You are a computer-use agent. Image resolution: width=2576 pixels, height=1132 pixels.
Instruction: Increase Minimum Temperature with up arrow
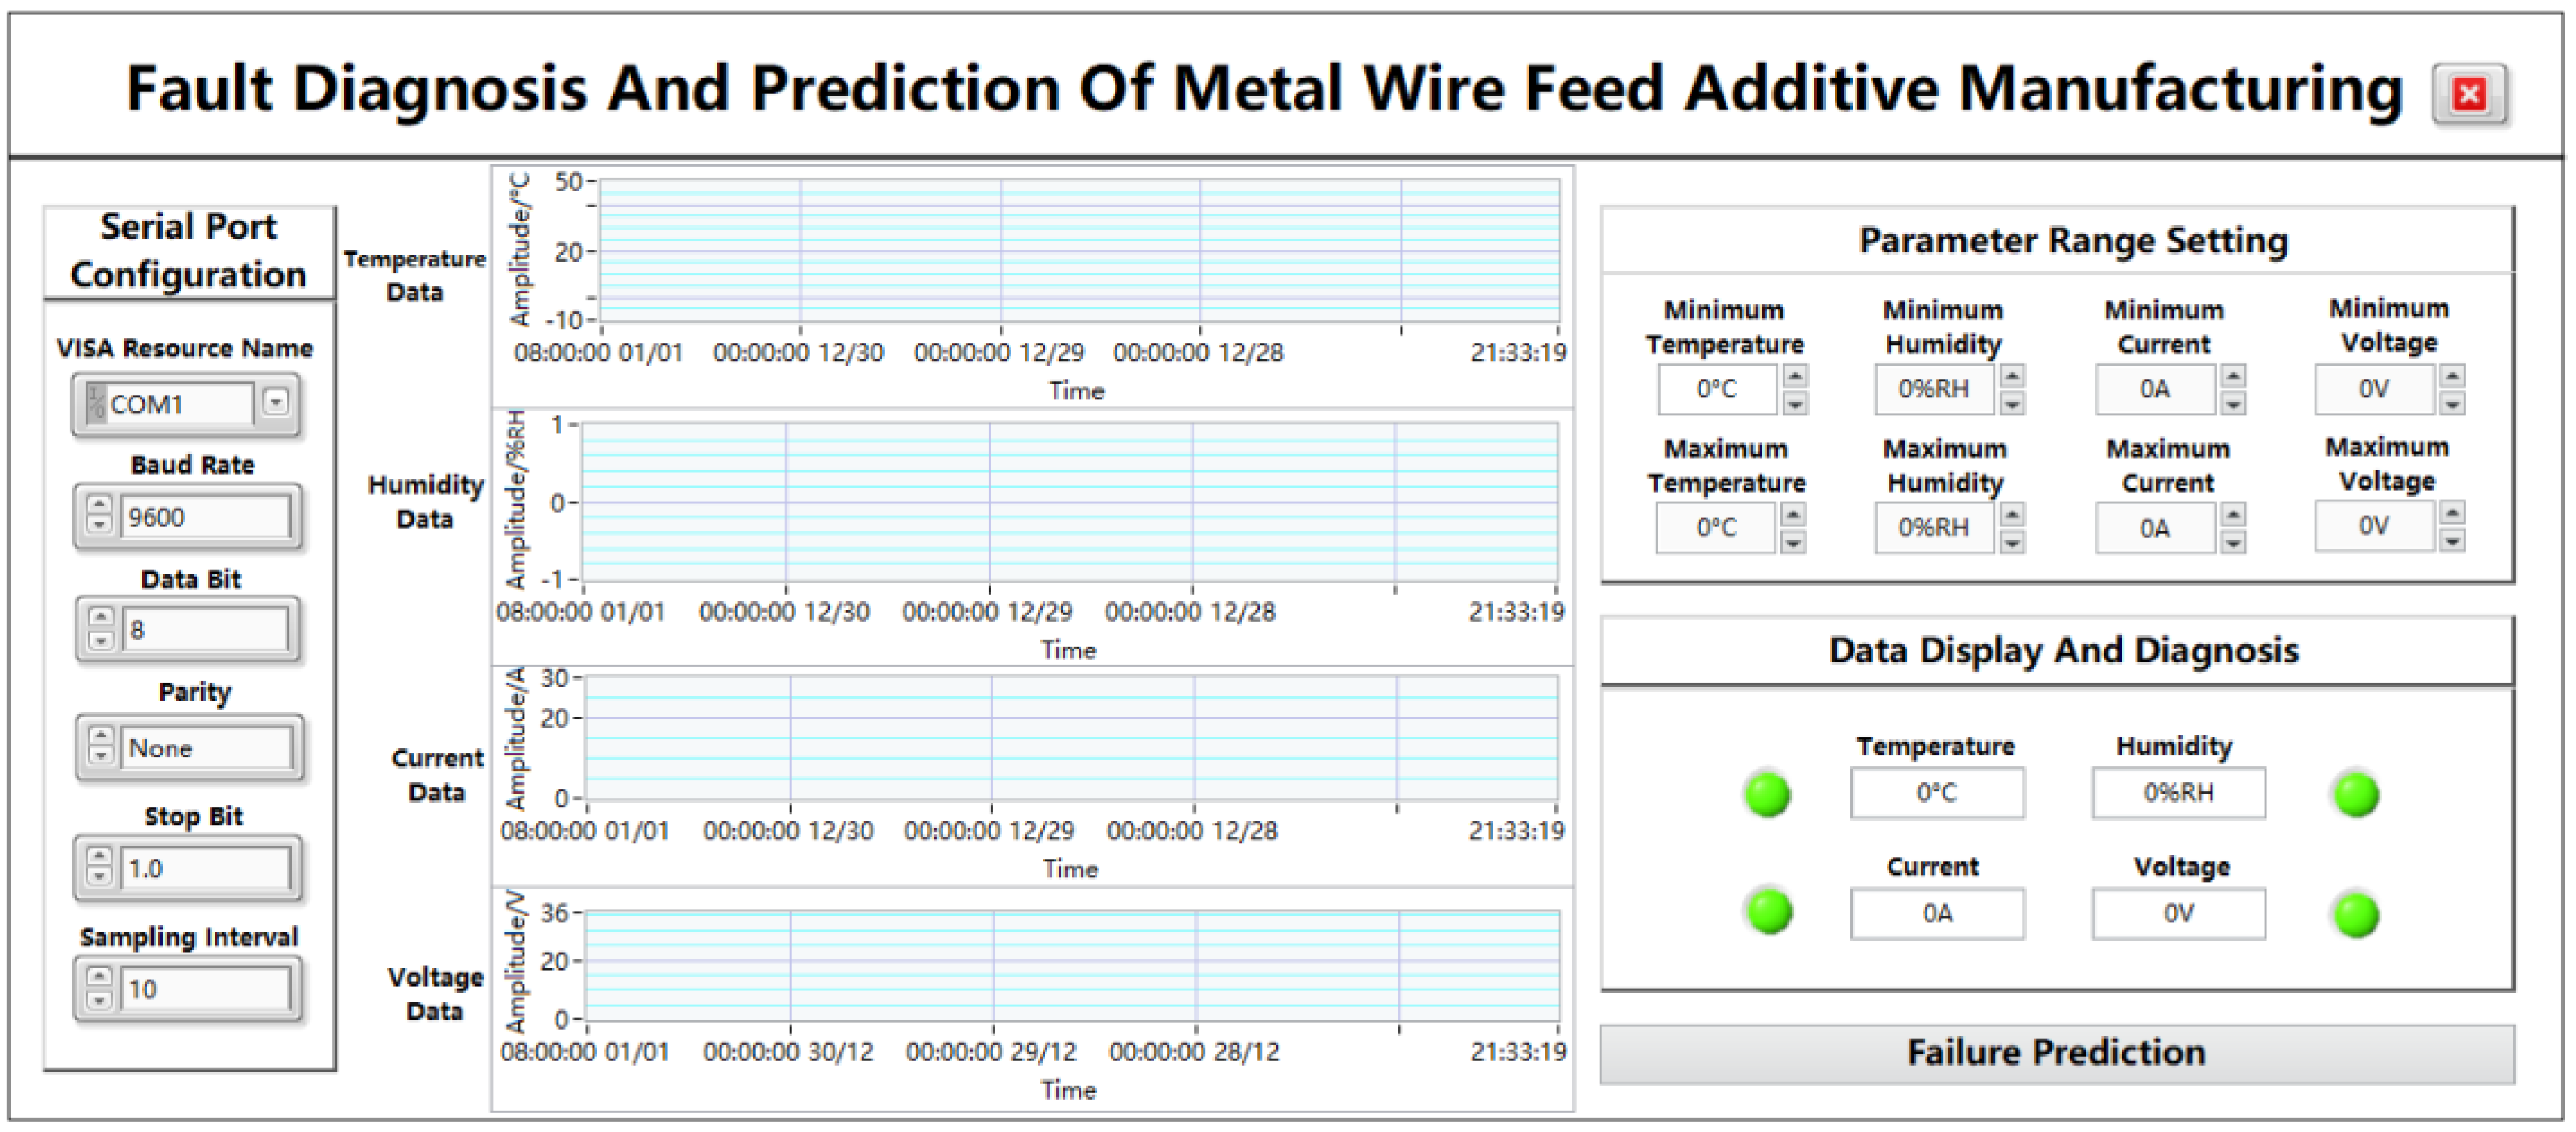(x=1795, y=377)
